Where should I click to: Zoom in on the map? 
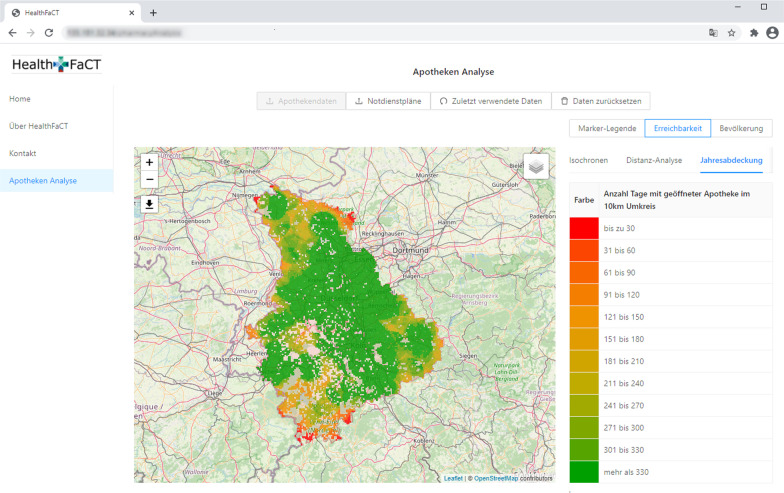[x=149, y=162]
